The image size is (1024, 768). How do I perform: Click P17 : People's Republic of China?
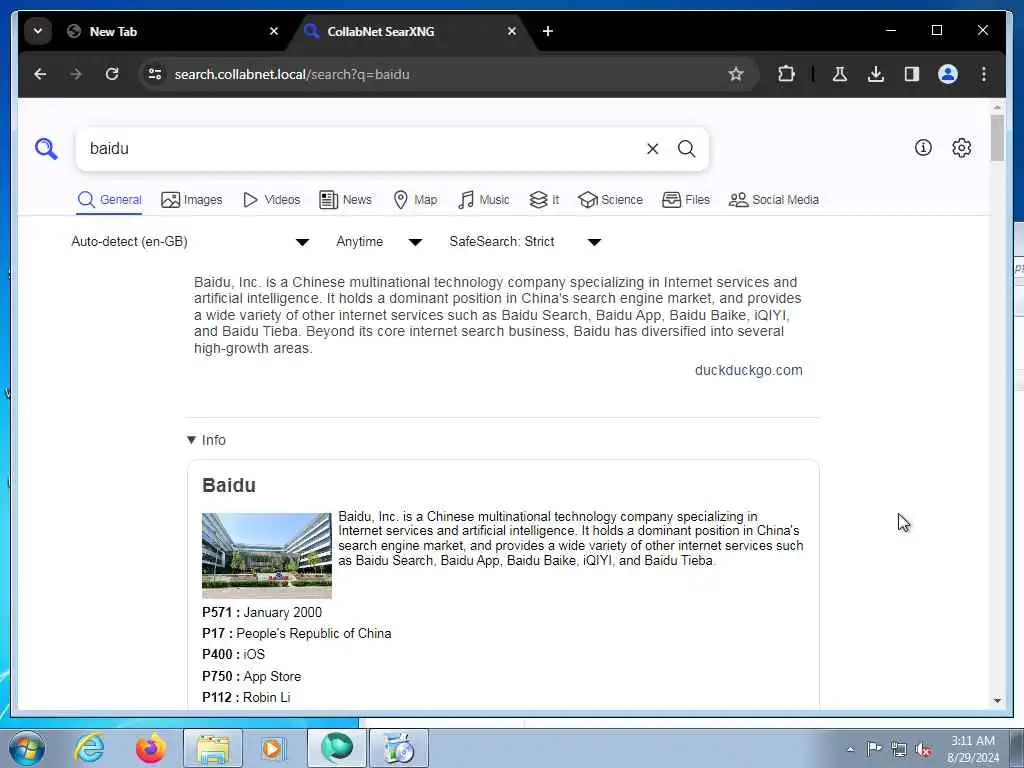[296, 633]
